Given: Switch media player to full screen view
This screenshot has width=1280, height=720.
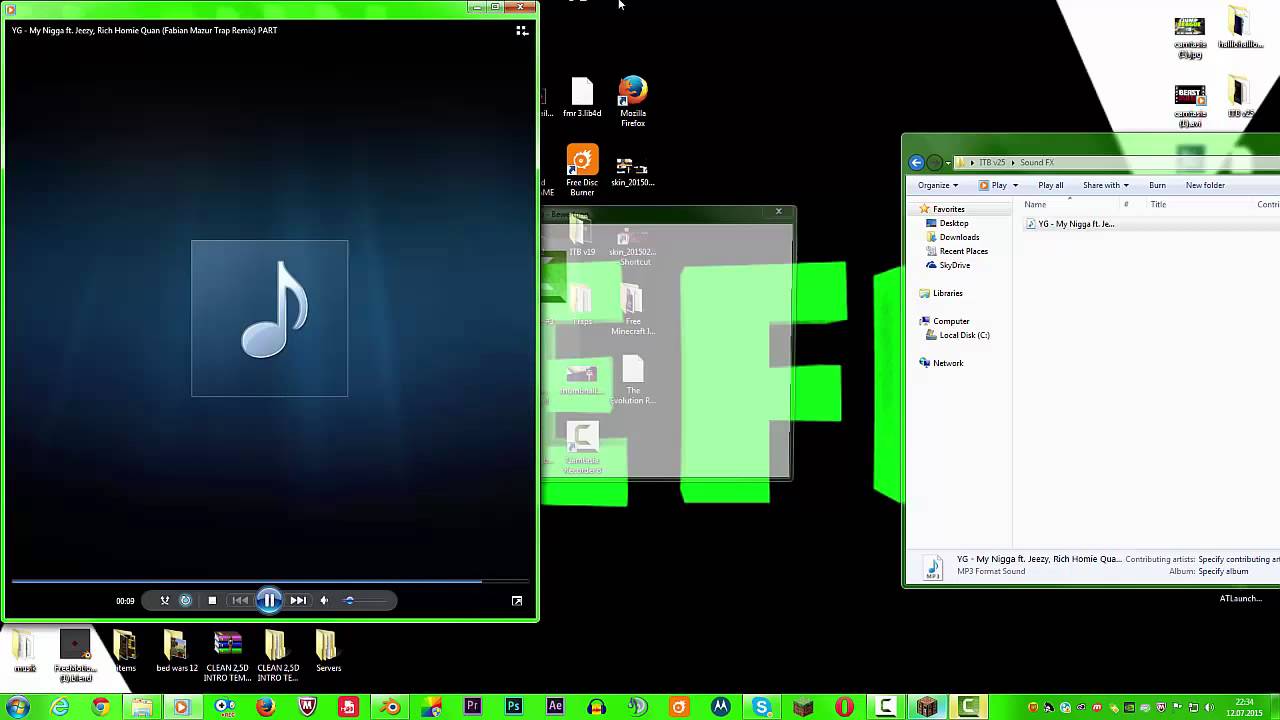Looking at the screenshot, I should (517, 600).
